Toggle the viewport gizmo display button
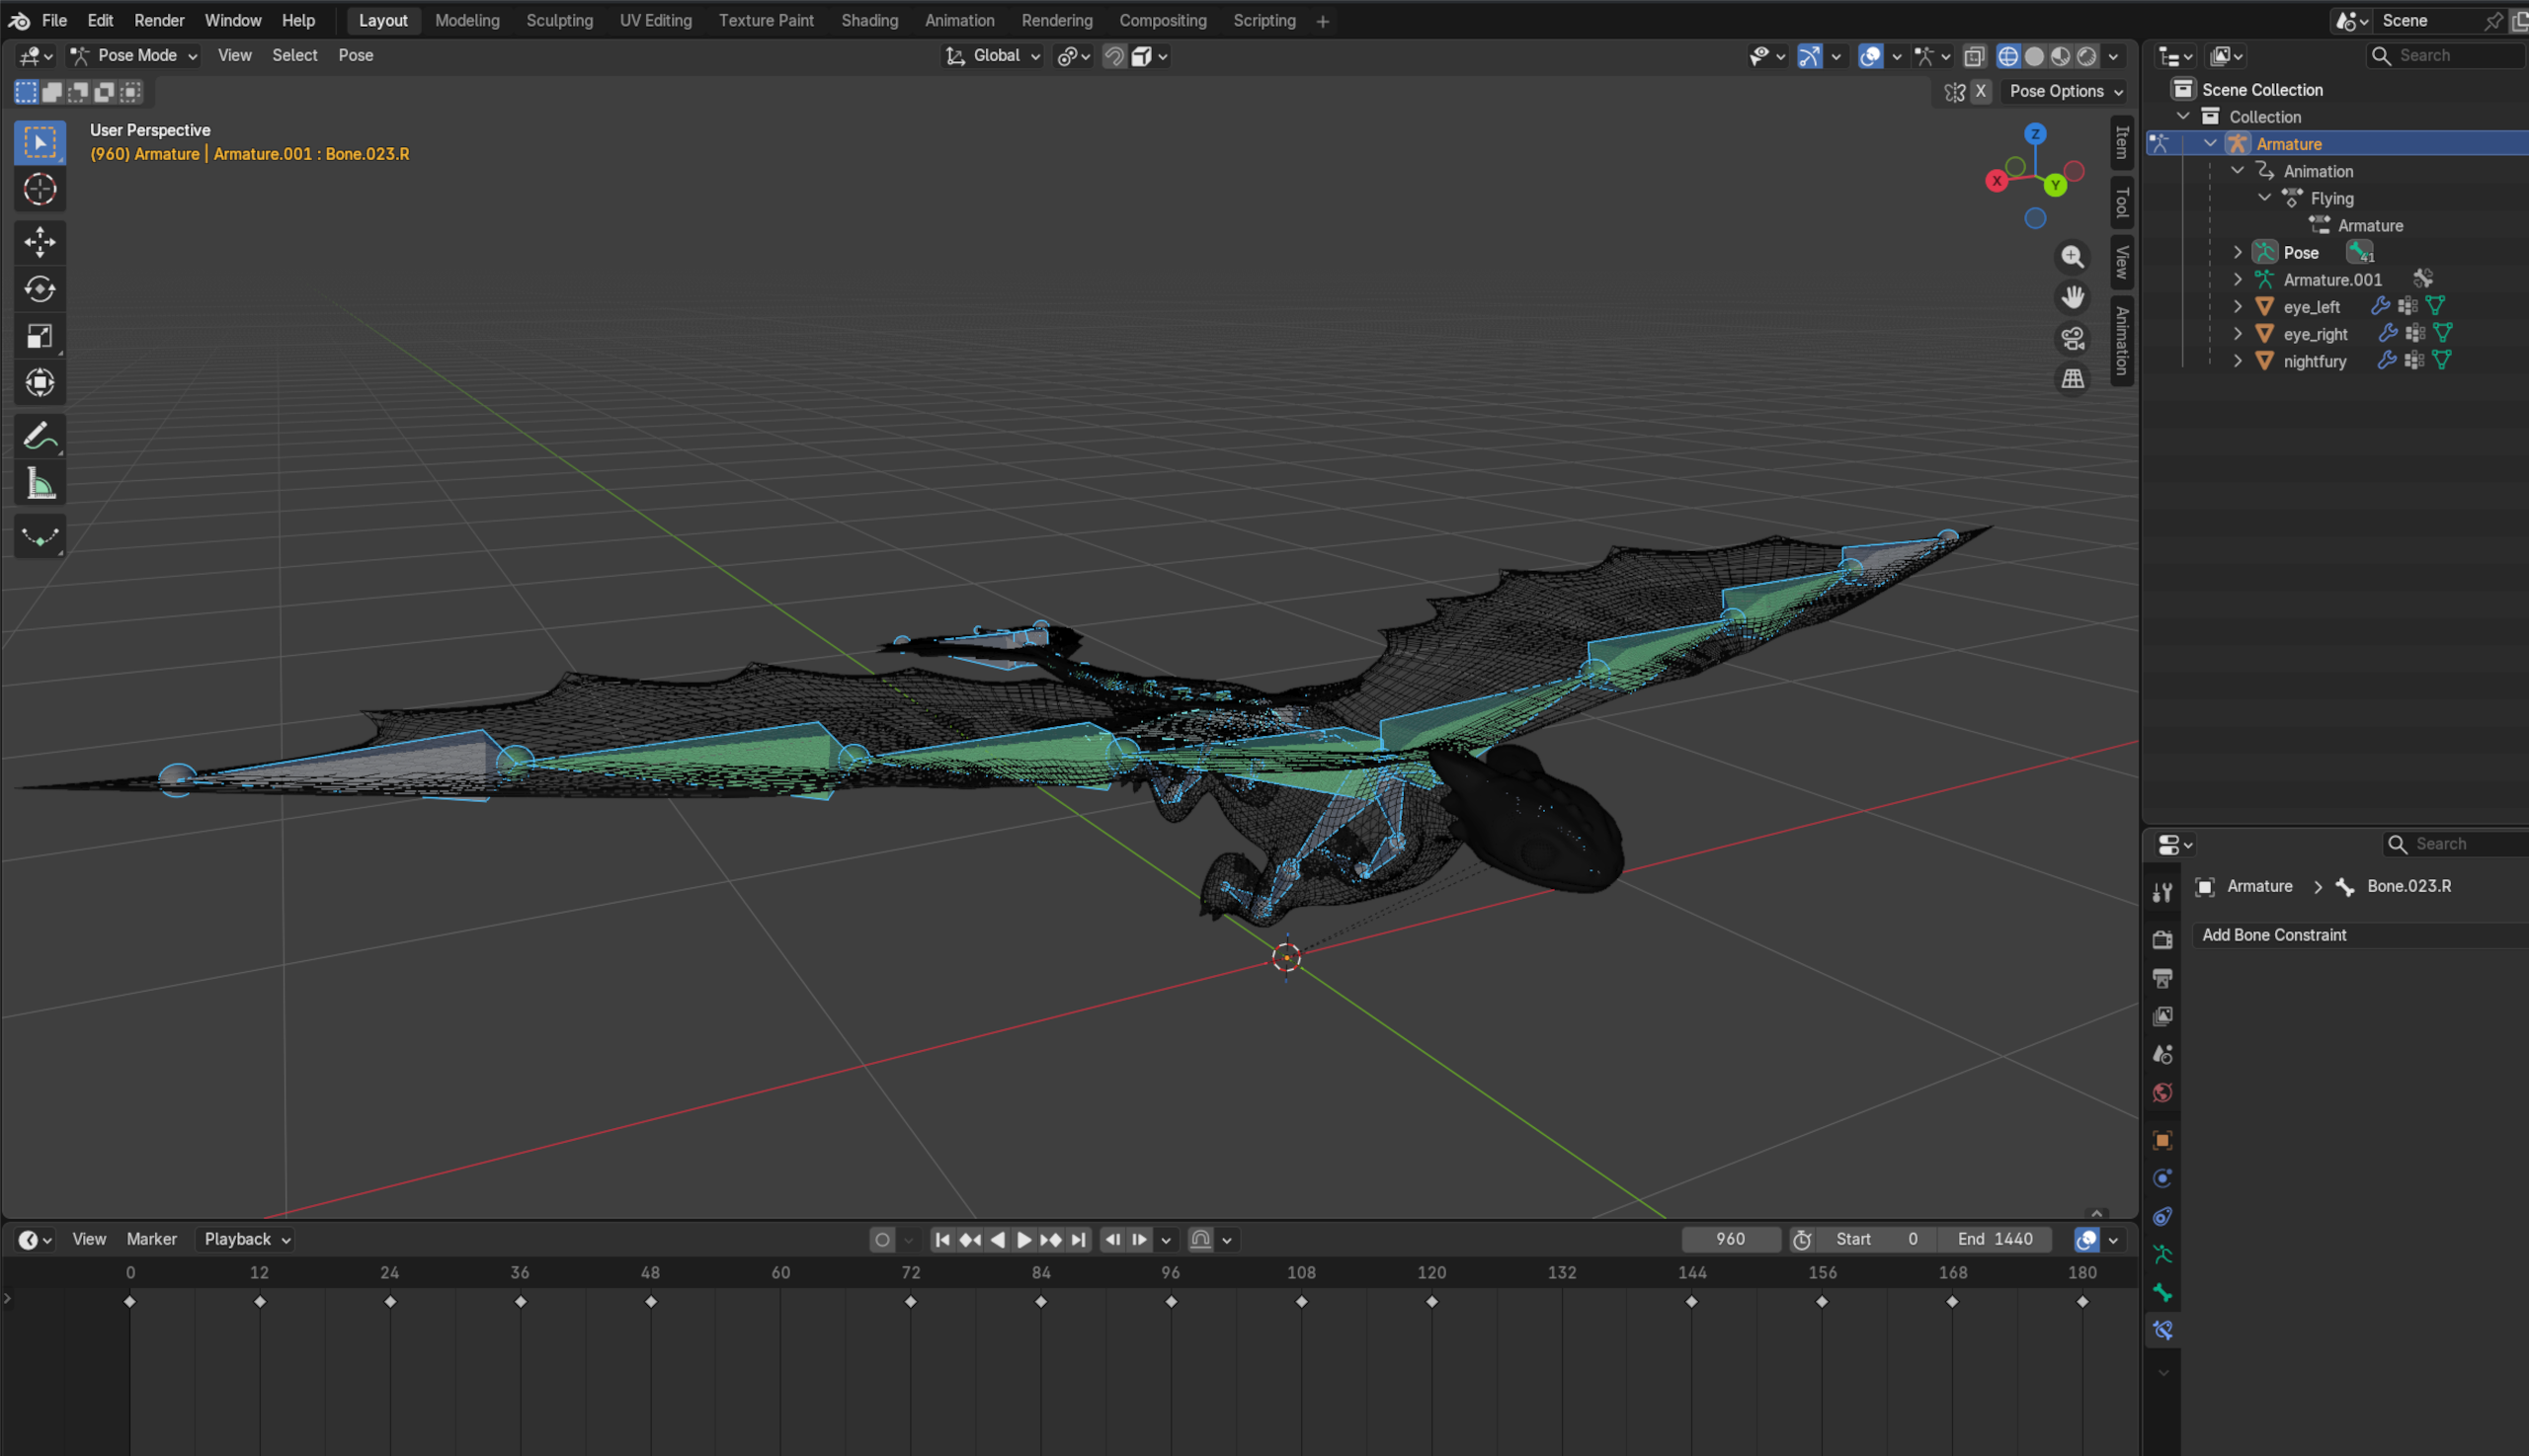This screenshot has width=2529, height=1456. (1809, 56)
